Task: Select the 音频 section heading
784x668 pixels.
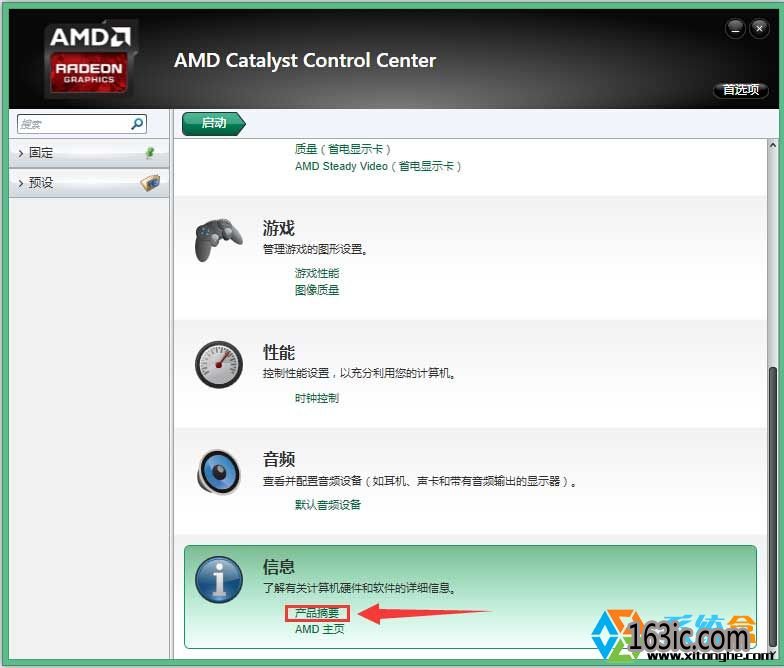Action: [x=278, y=459]
